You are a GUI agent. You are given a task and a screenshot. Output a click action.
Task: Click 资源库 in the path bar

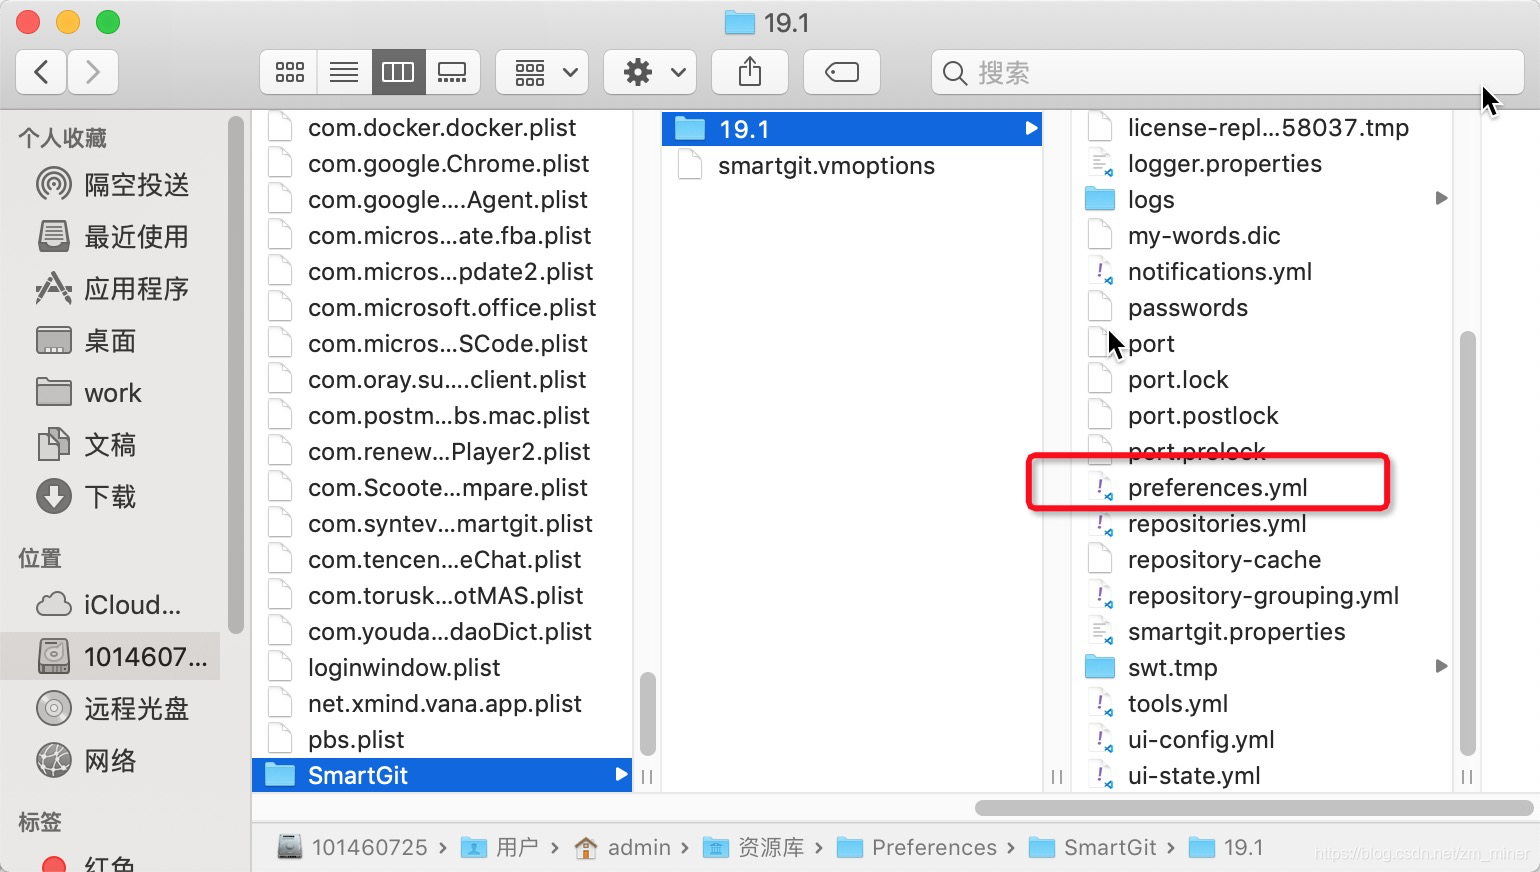(x=754, y=848)
